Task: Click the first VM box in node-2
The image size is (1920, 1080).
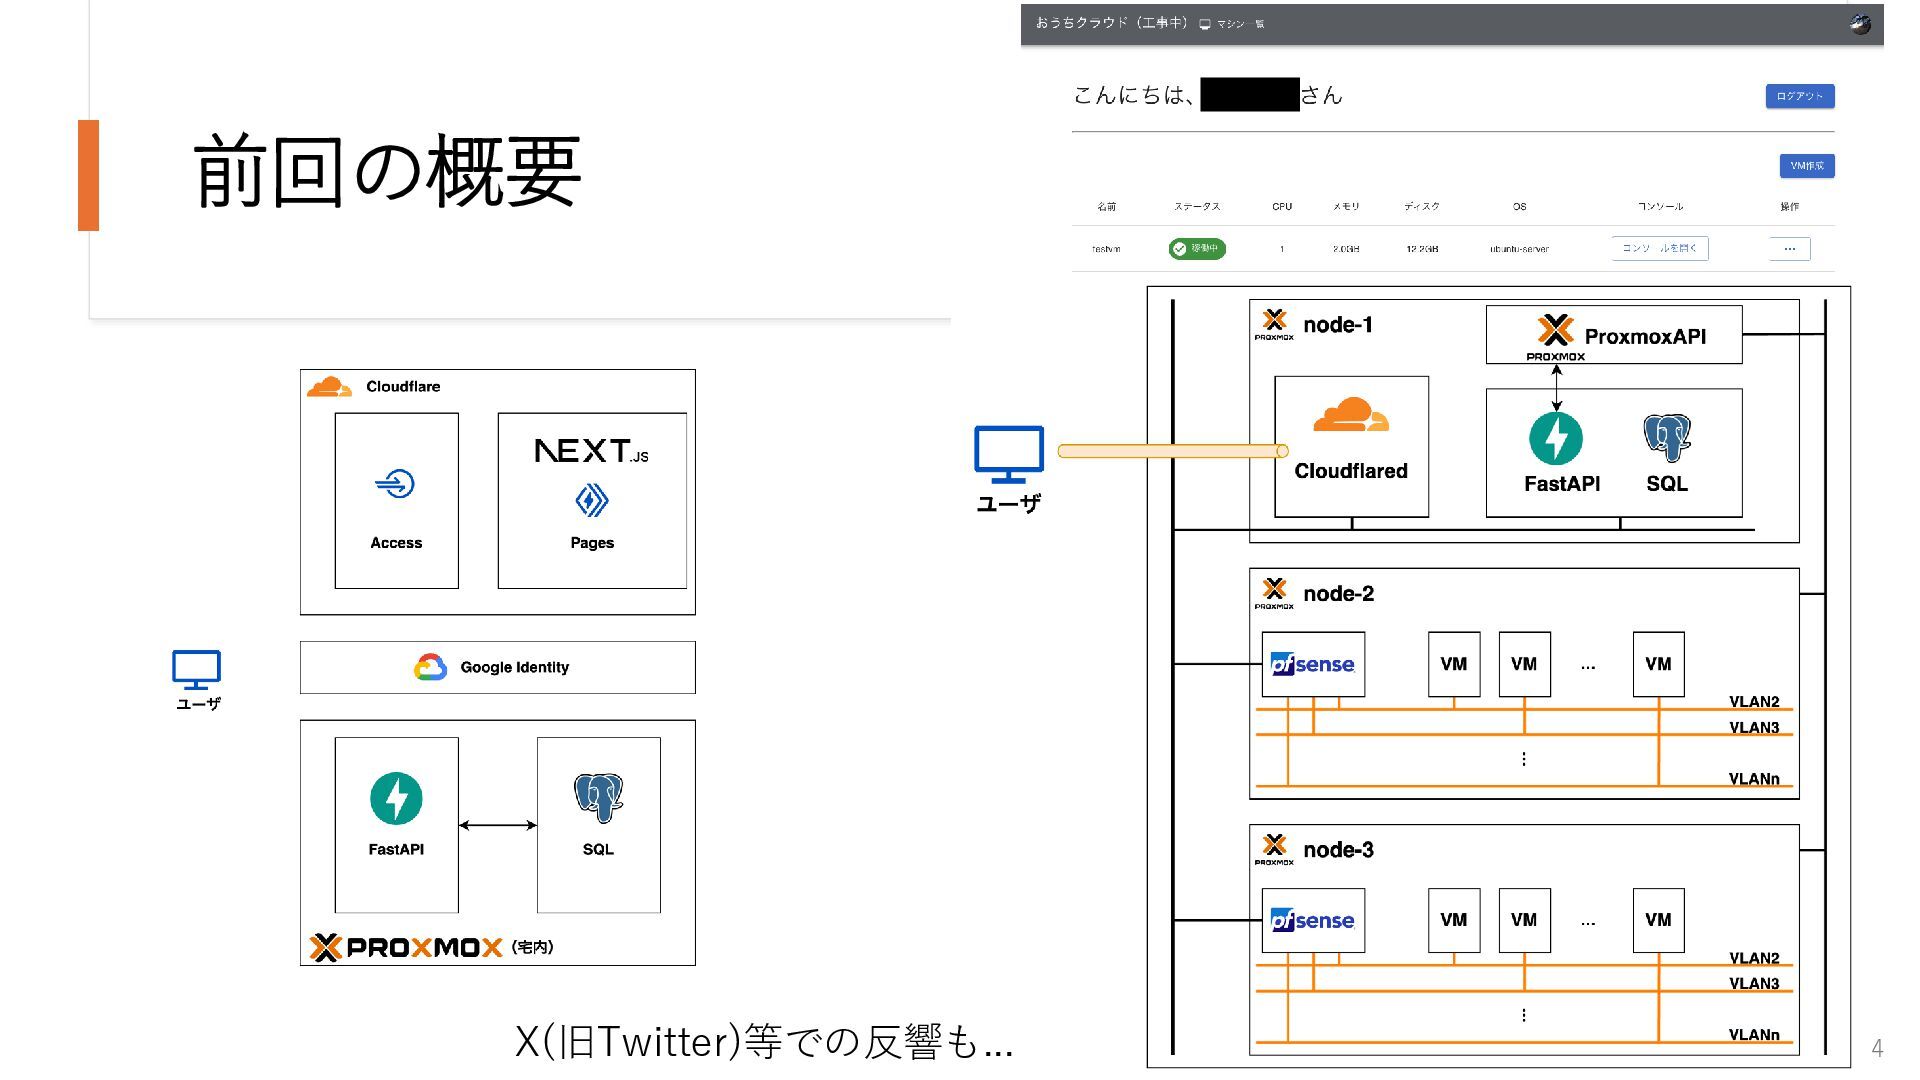Action: (1453, 664)
